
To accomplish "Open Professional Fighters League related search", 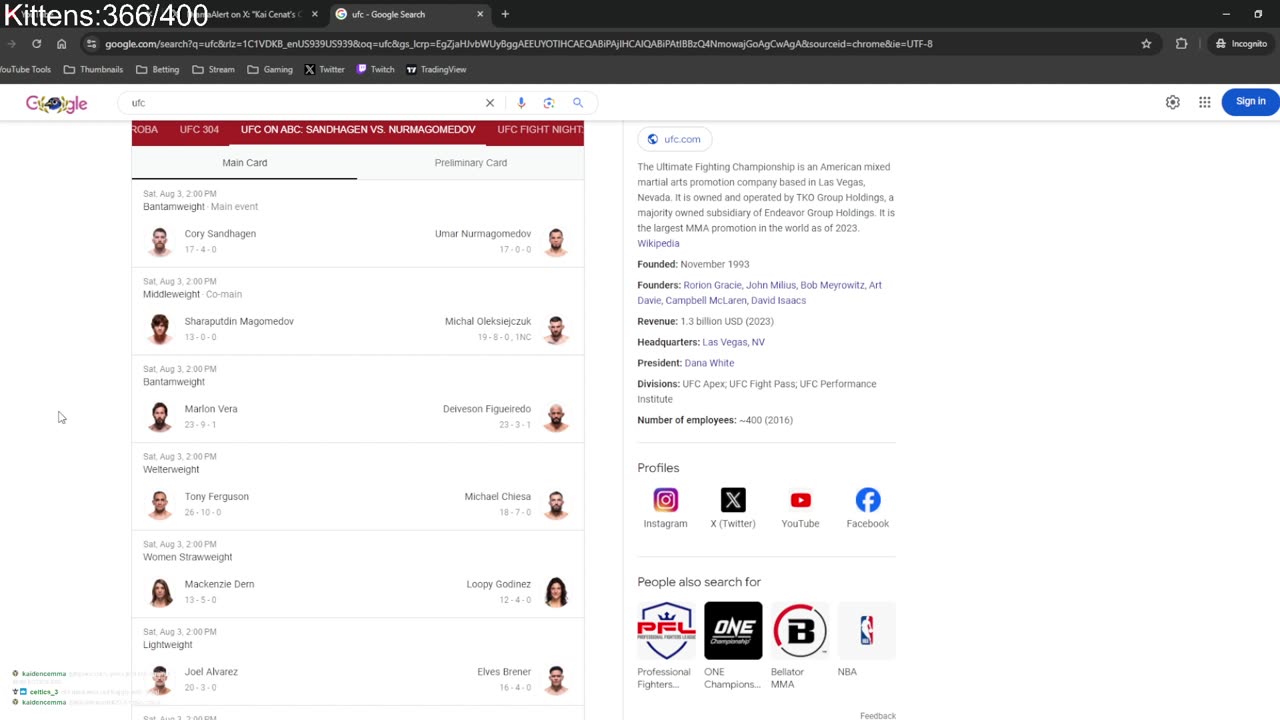I will [x=665, y=645].
